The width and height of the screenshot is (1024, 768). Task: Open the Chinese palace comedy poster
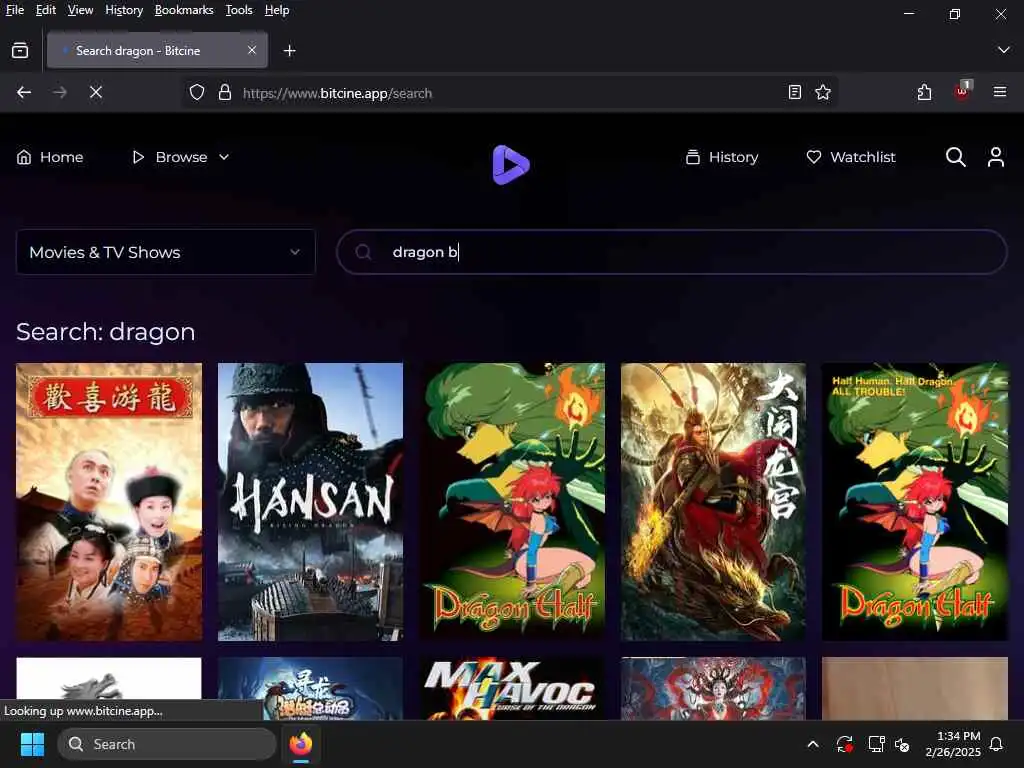pyautogui.click(x=109, y=502)
